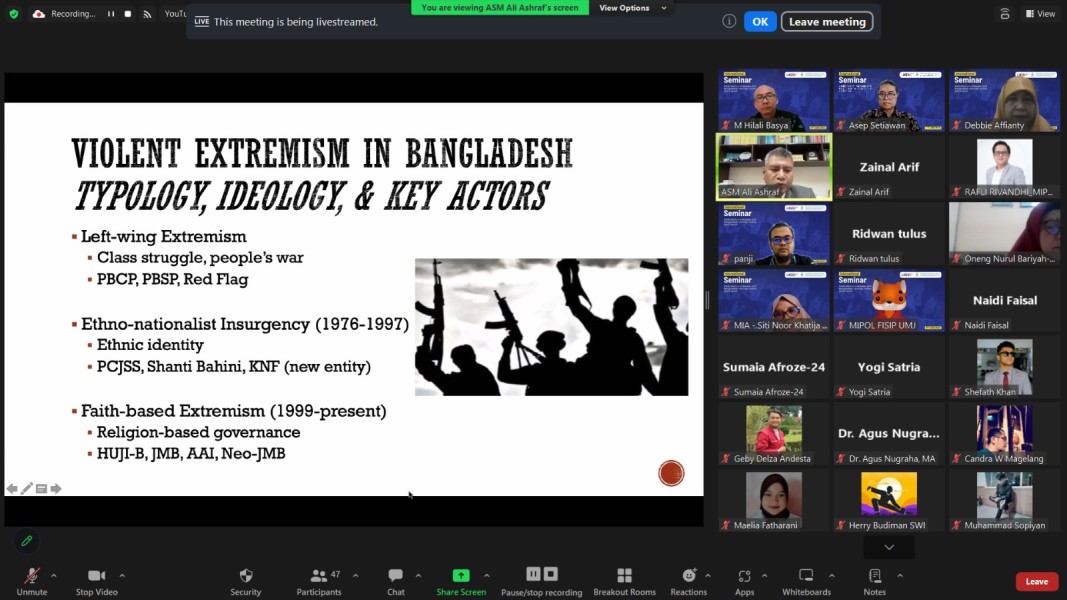Click the livestream broadcast icon

[147, 14]
